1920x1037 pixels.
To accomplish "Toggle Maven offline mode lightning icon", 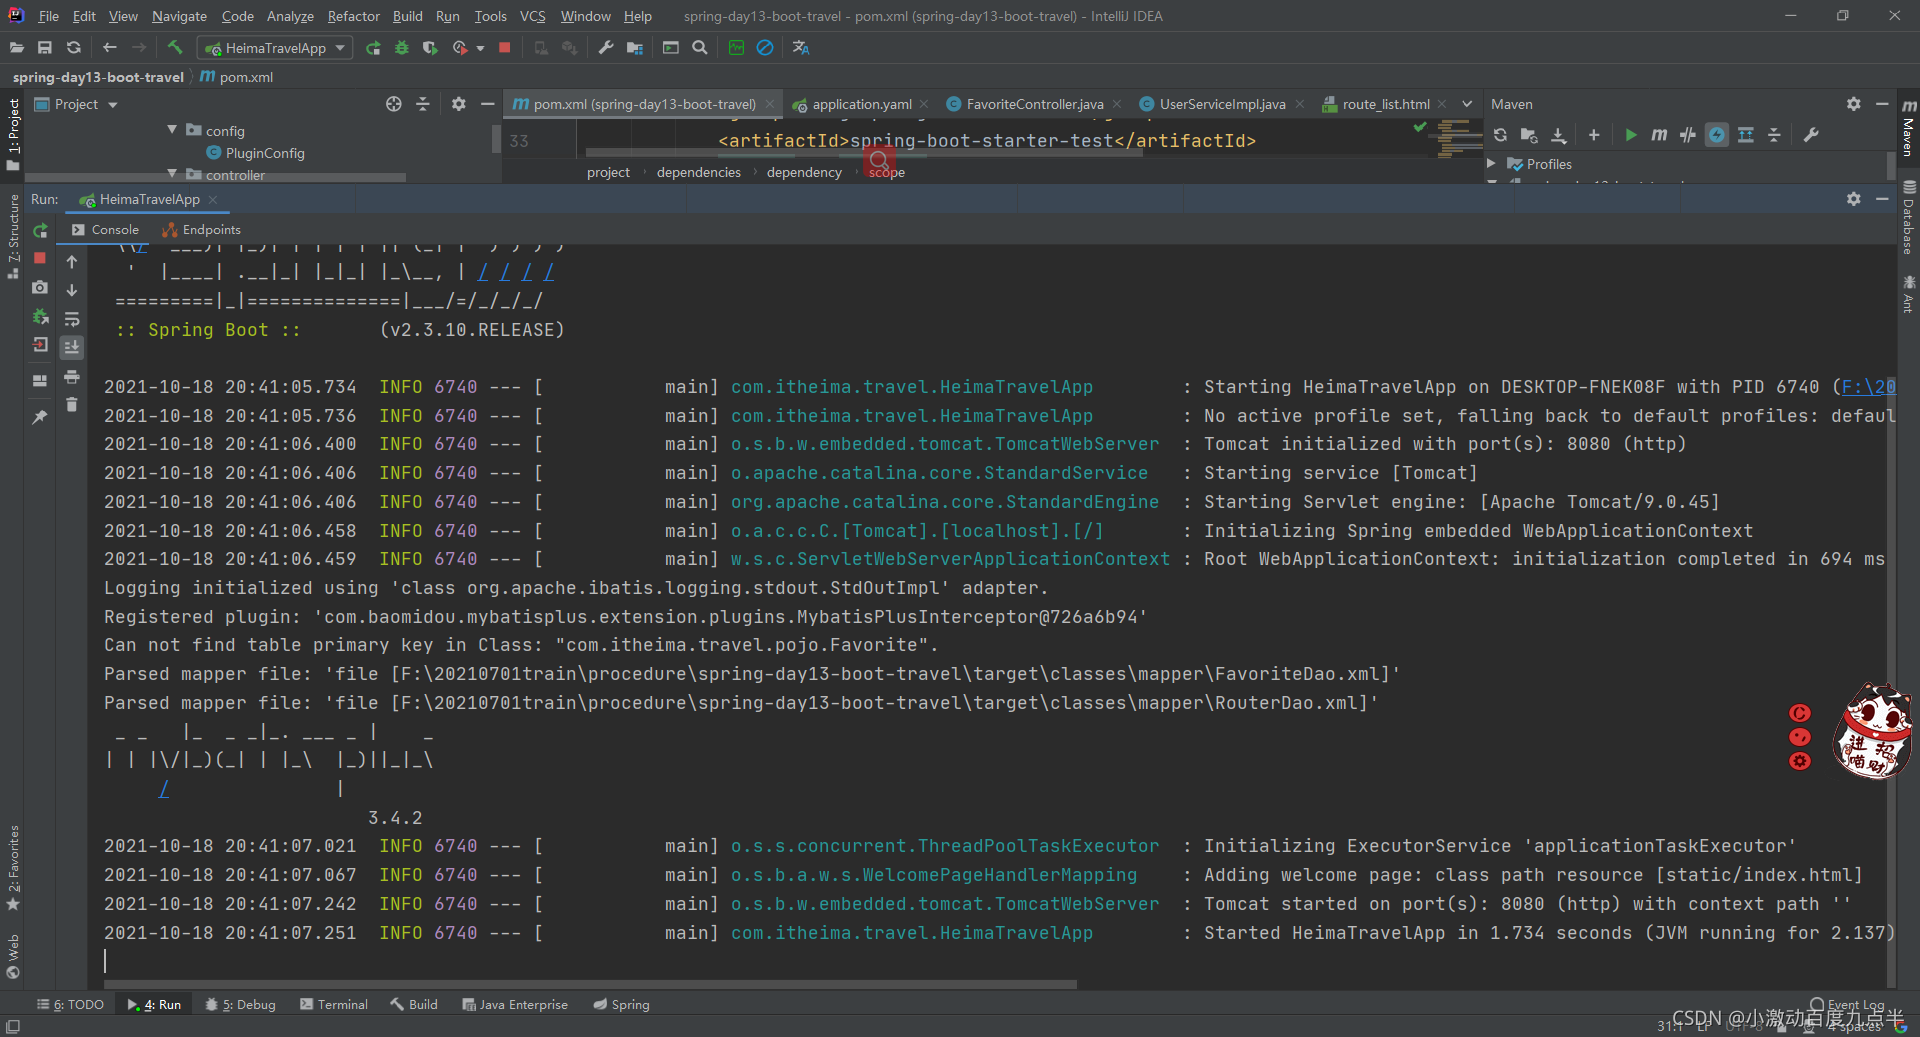I will [x=1716, y=135].
